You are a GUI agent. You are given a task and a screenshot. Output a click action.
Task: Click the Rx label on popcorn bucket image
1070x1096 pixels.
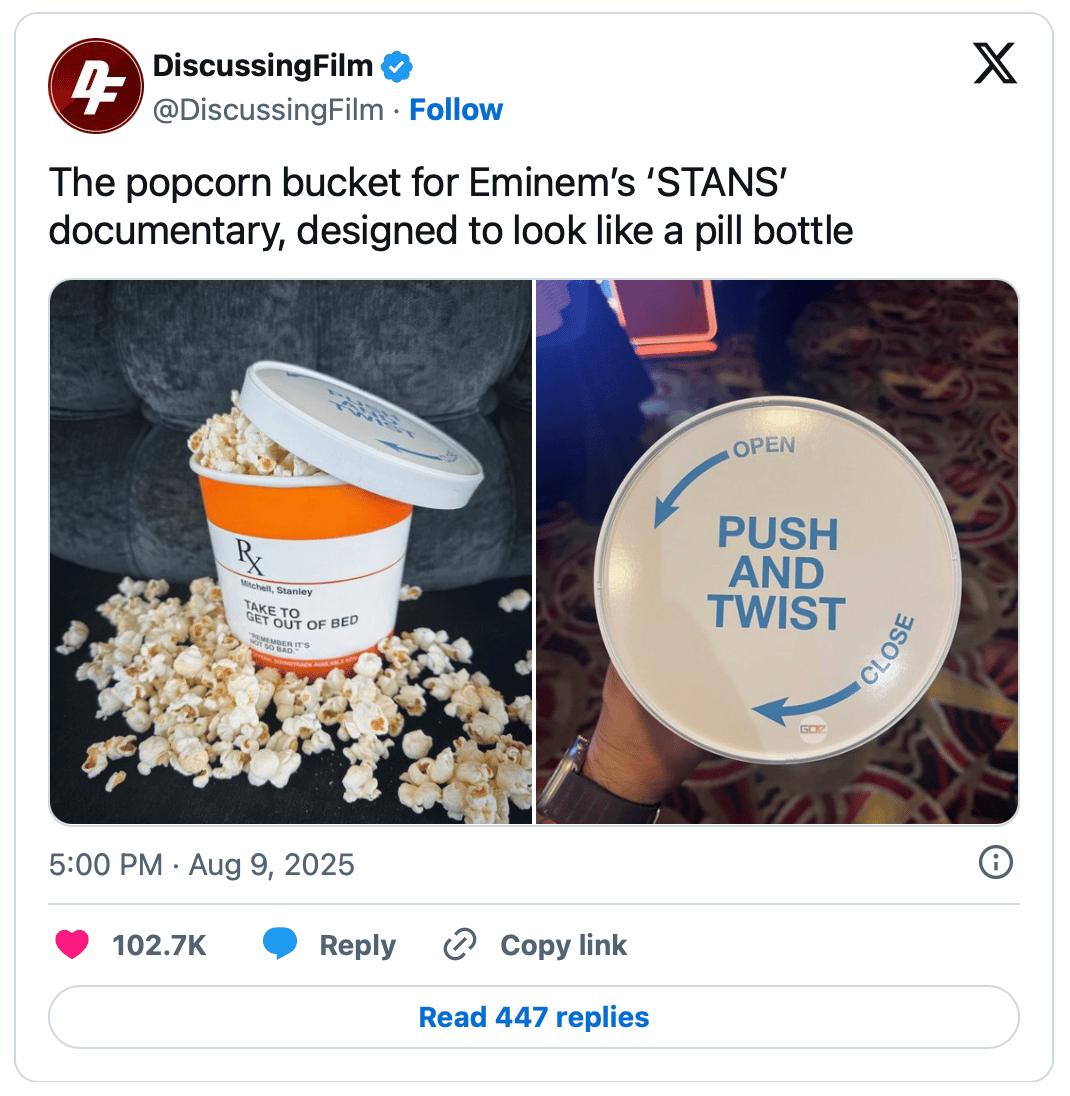click(250, 556)
